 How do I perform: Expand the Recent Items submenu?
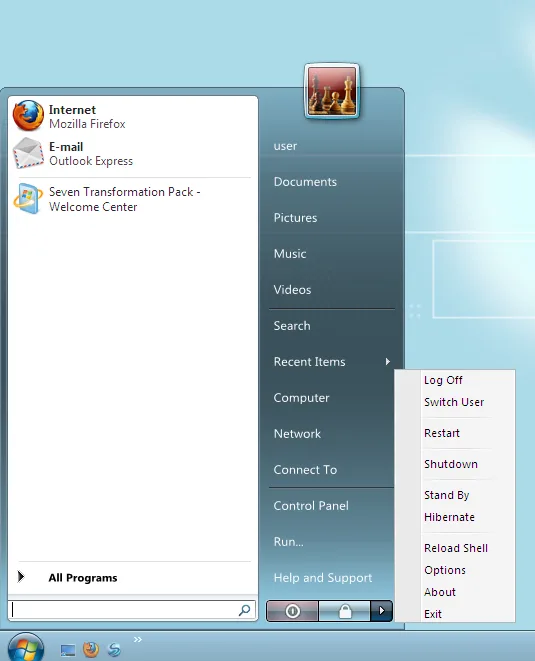332,362
